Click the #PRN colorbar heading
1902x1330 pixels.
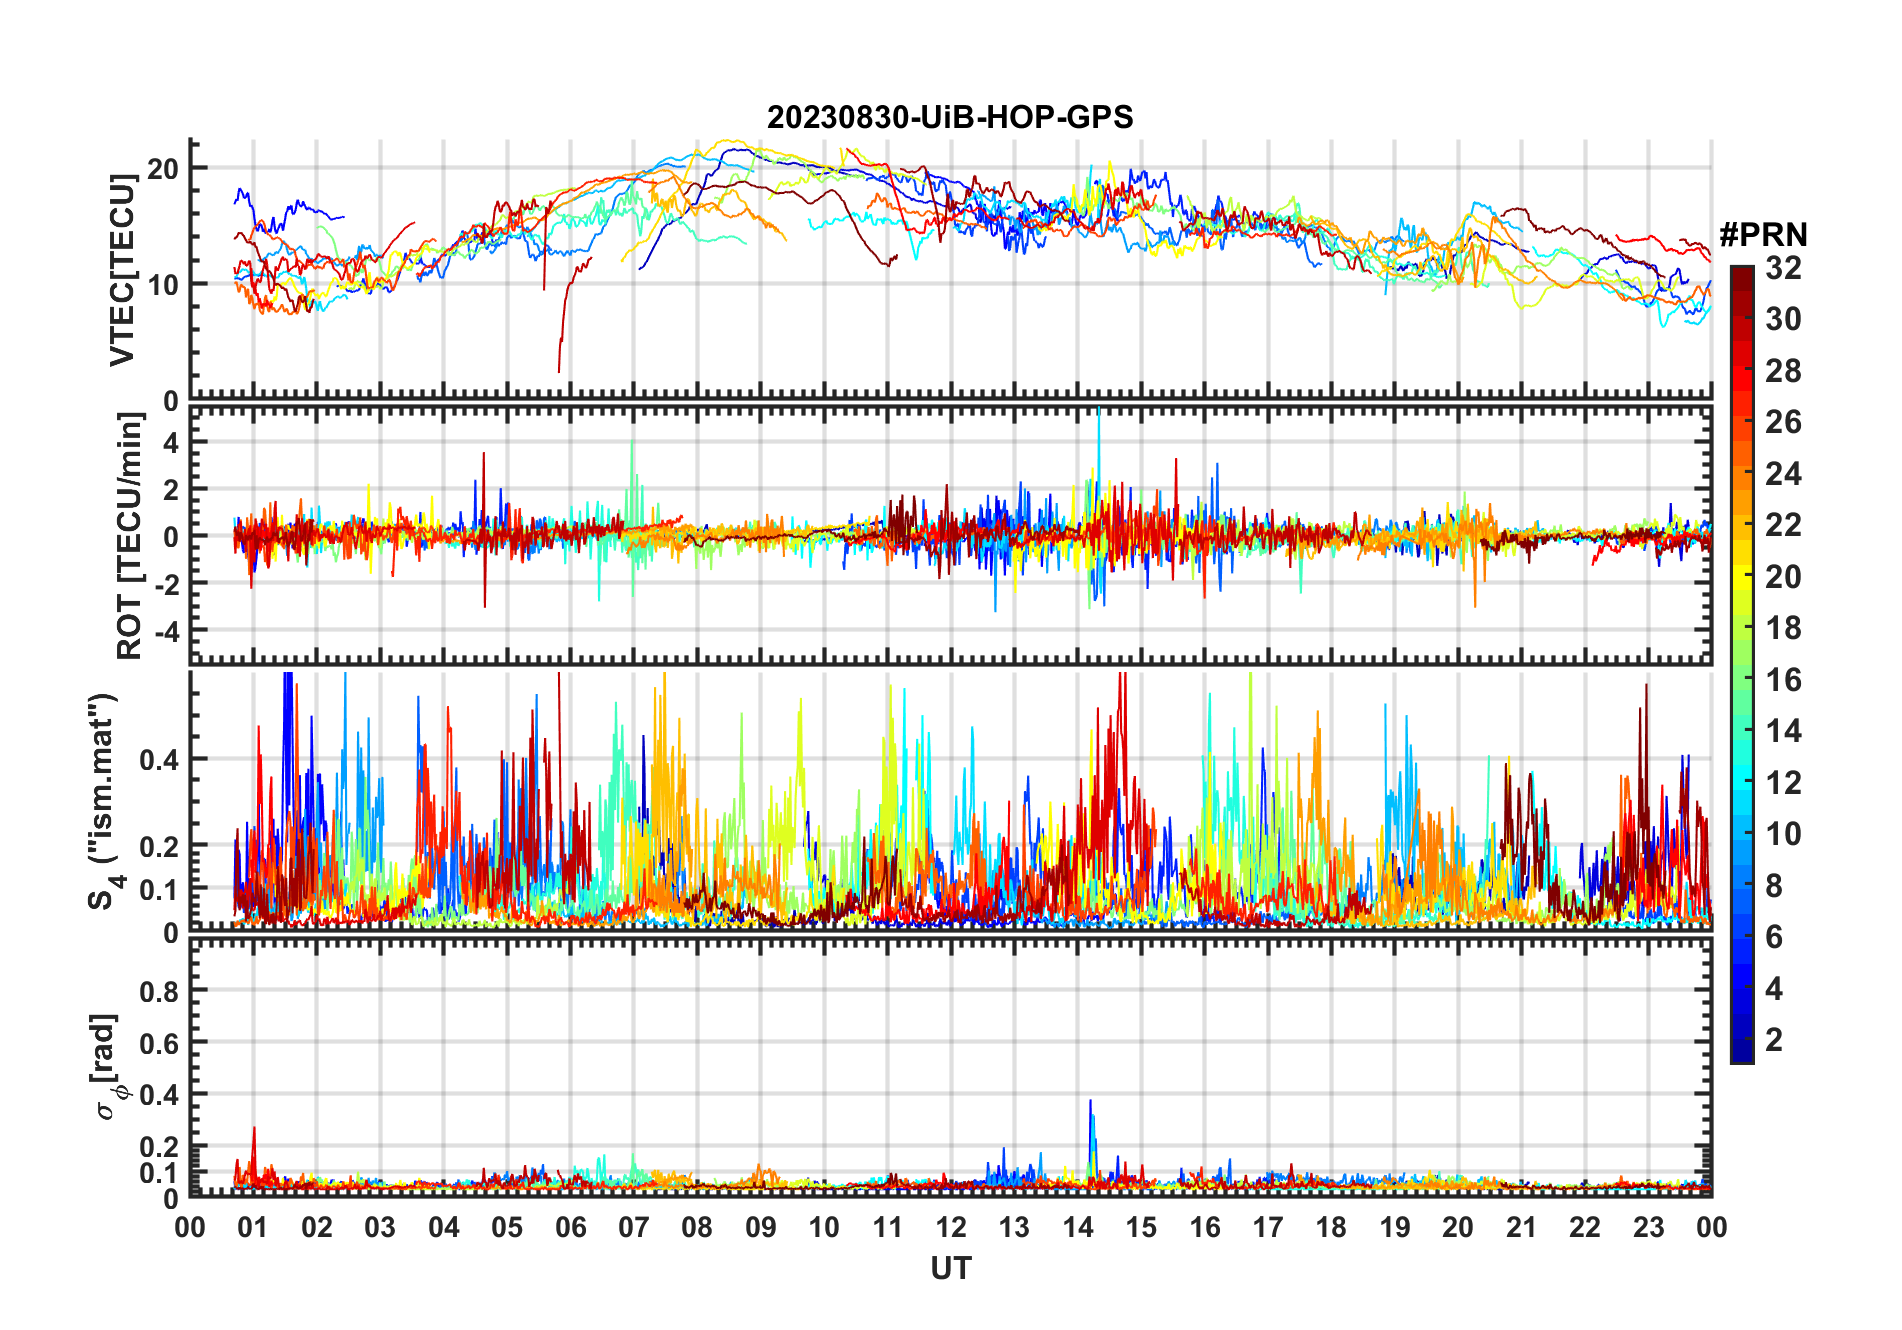tap(1763, 235)
